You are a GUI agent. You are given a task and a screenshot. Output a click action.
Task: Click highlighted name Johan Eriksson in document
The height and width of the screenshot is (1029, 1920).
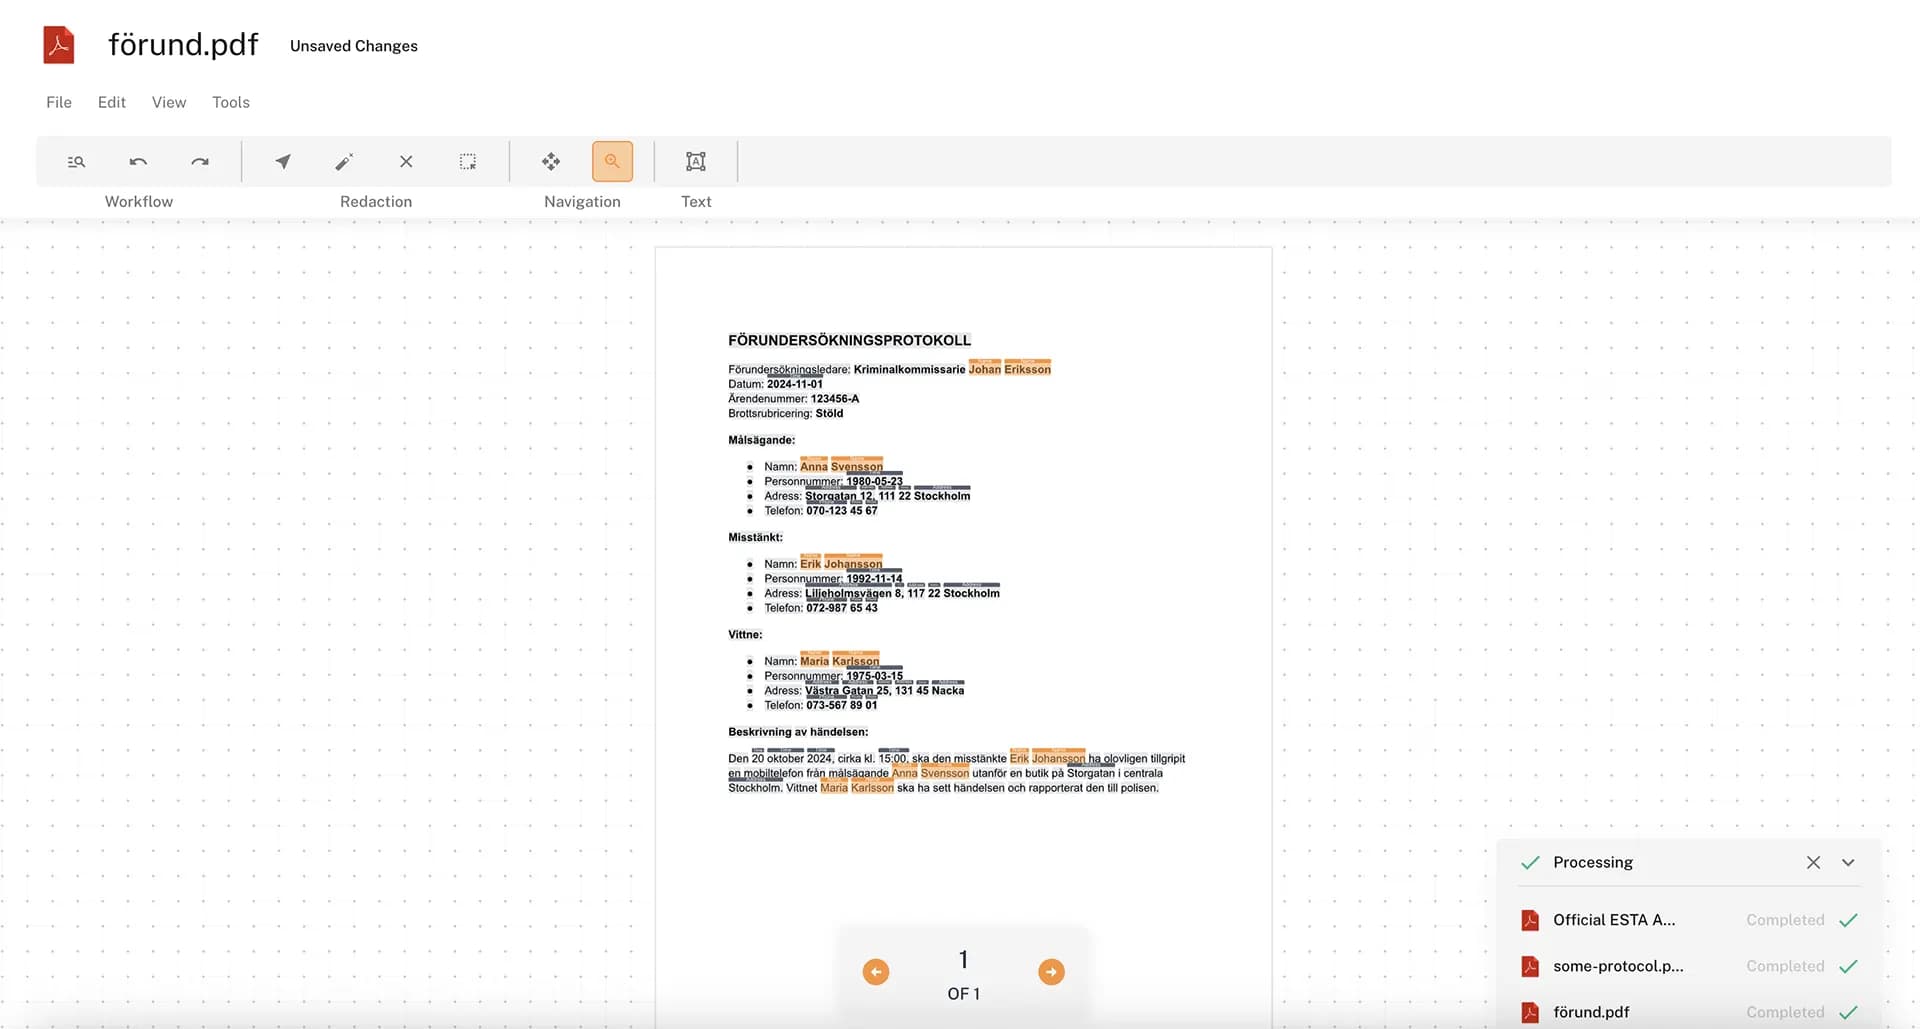[x=1009, y=369]
